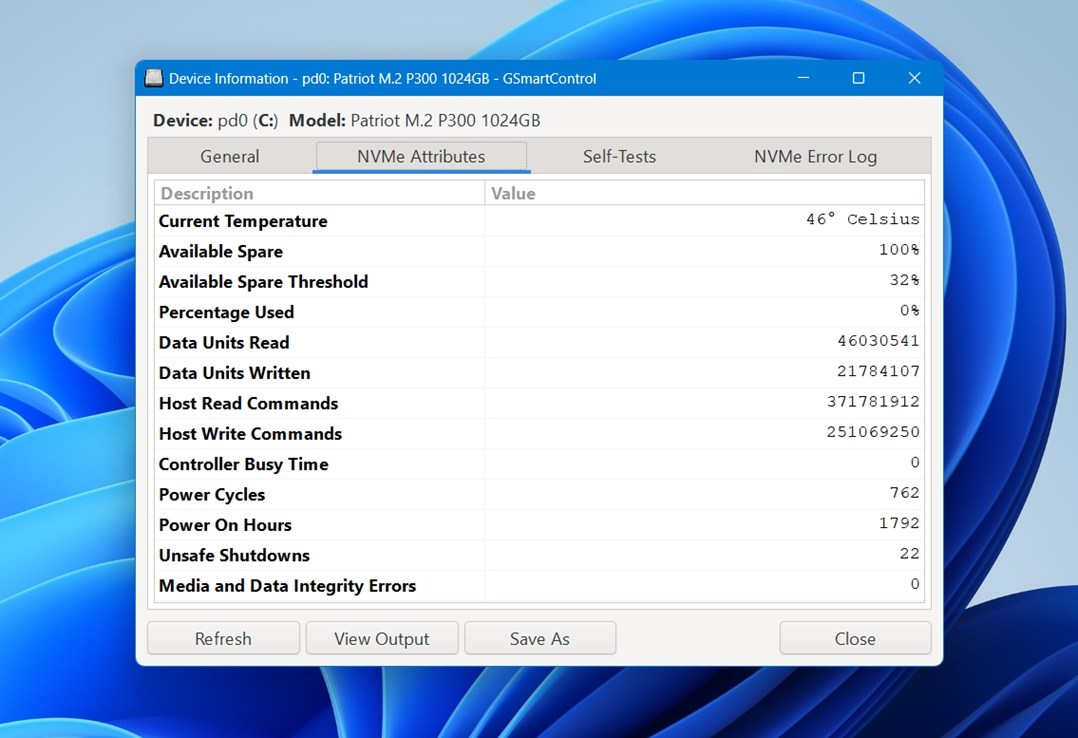Click Save As button
Image resolution: width=1078 pixels, height=738 pixels.
click(540, 639)
